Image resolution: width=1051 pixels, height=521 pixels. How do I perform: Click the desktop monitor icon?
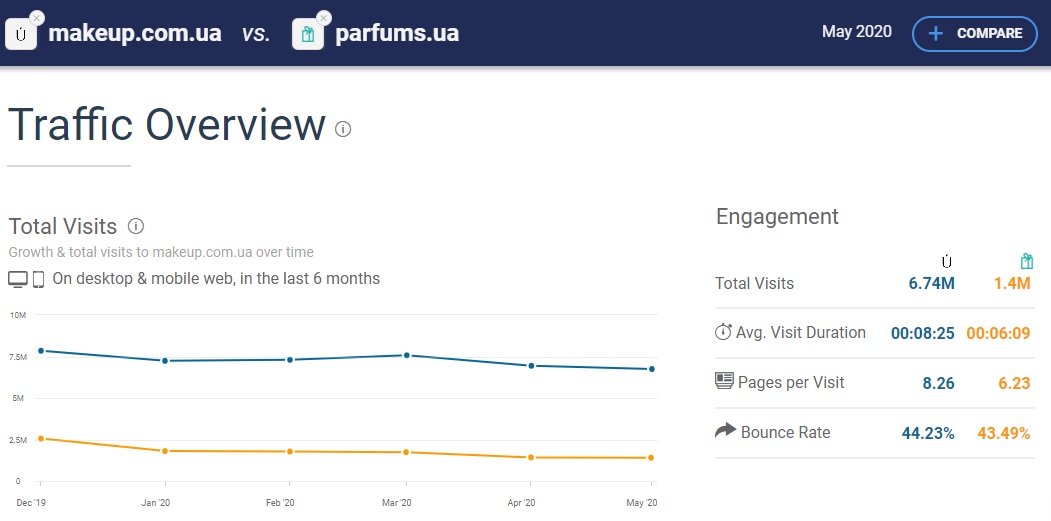point(18,279)
